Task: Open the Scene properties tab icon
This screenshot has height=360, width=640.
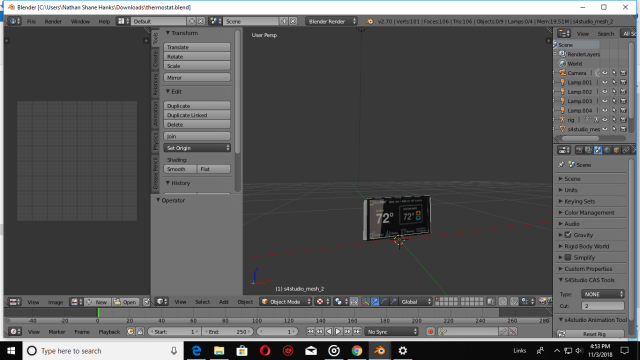Action: [x=598, y=150]
